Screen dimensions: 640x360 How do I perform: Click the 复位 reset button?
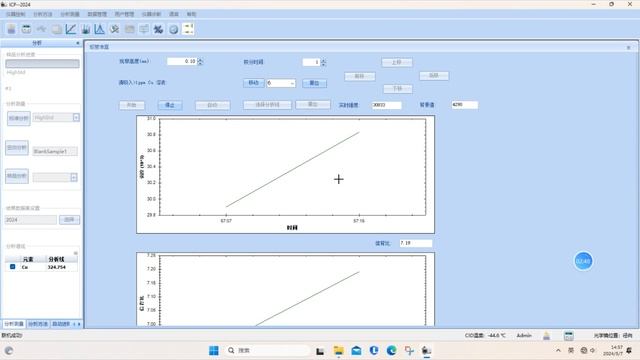click(x=314, y=83)
